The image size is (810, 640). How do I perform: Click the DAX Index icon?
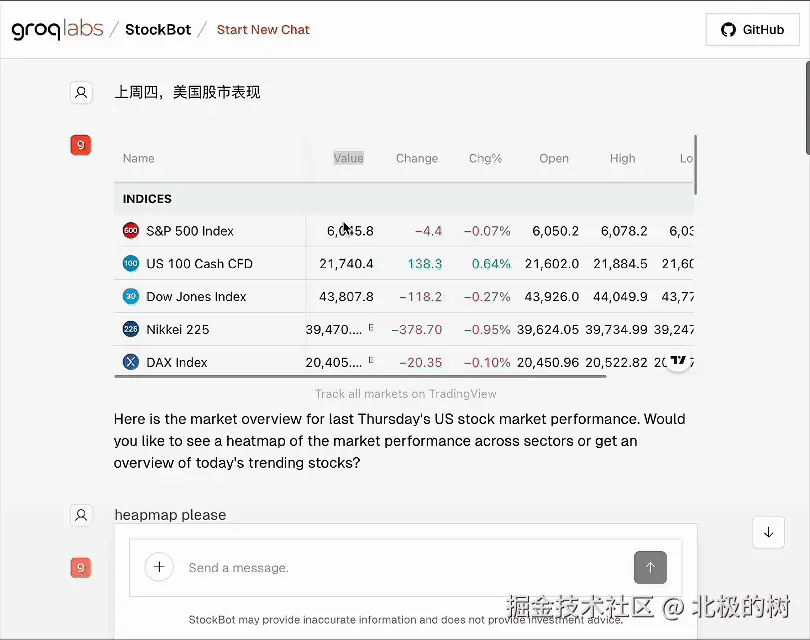pos(131,362)
